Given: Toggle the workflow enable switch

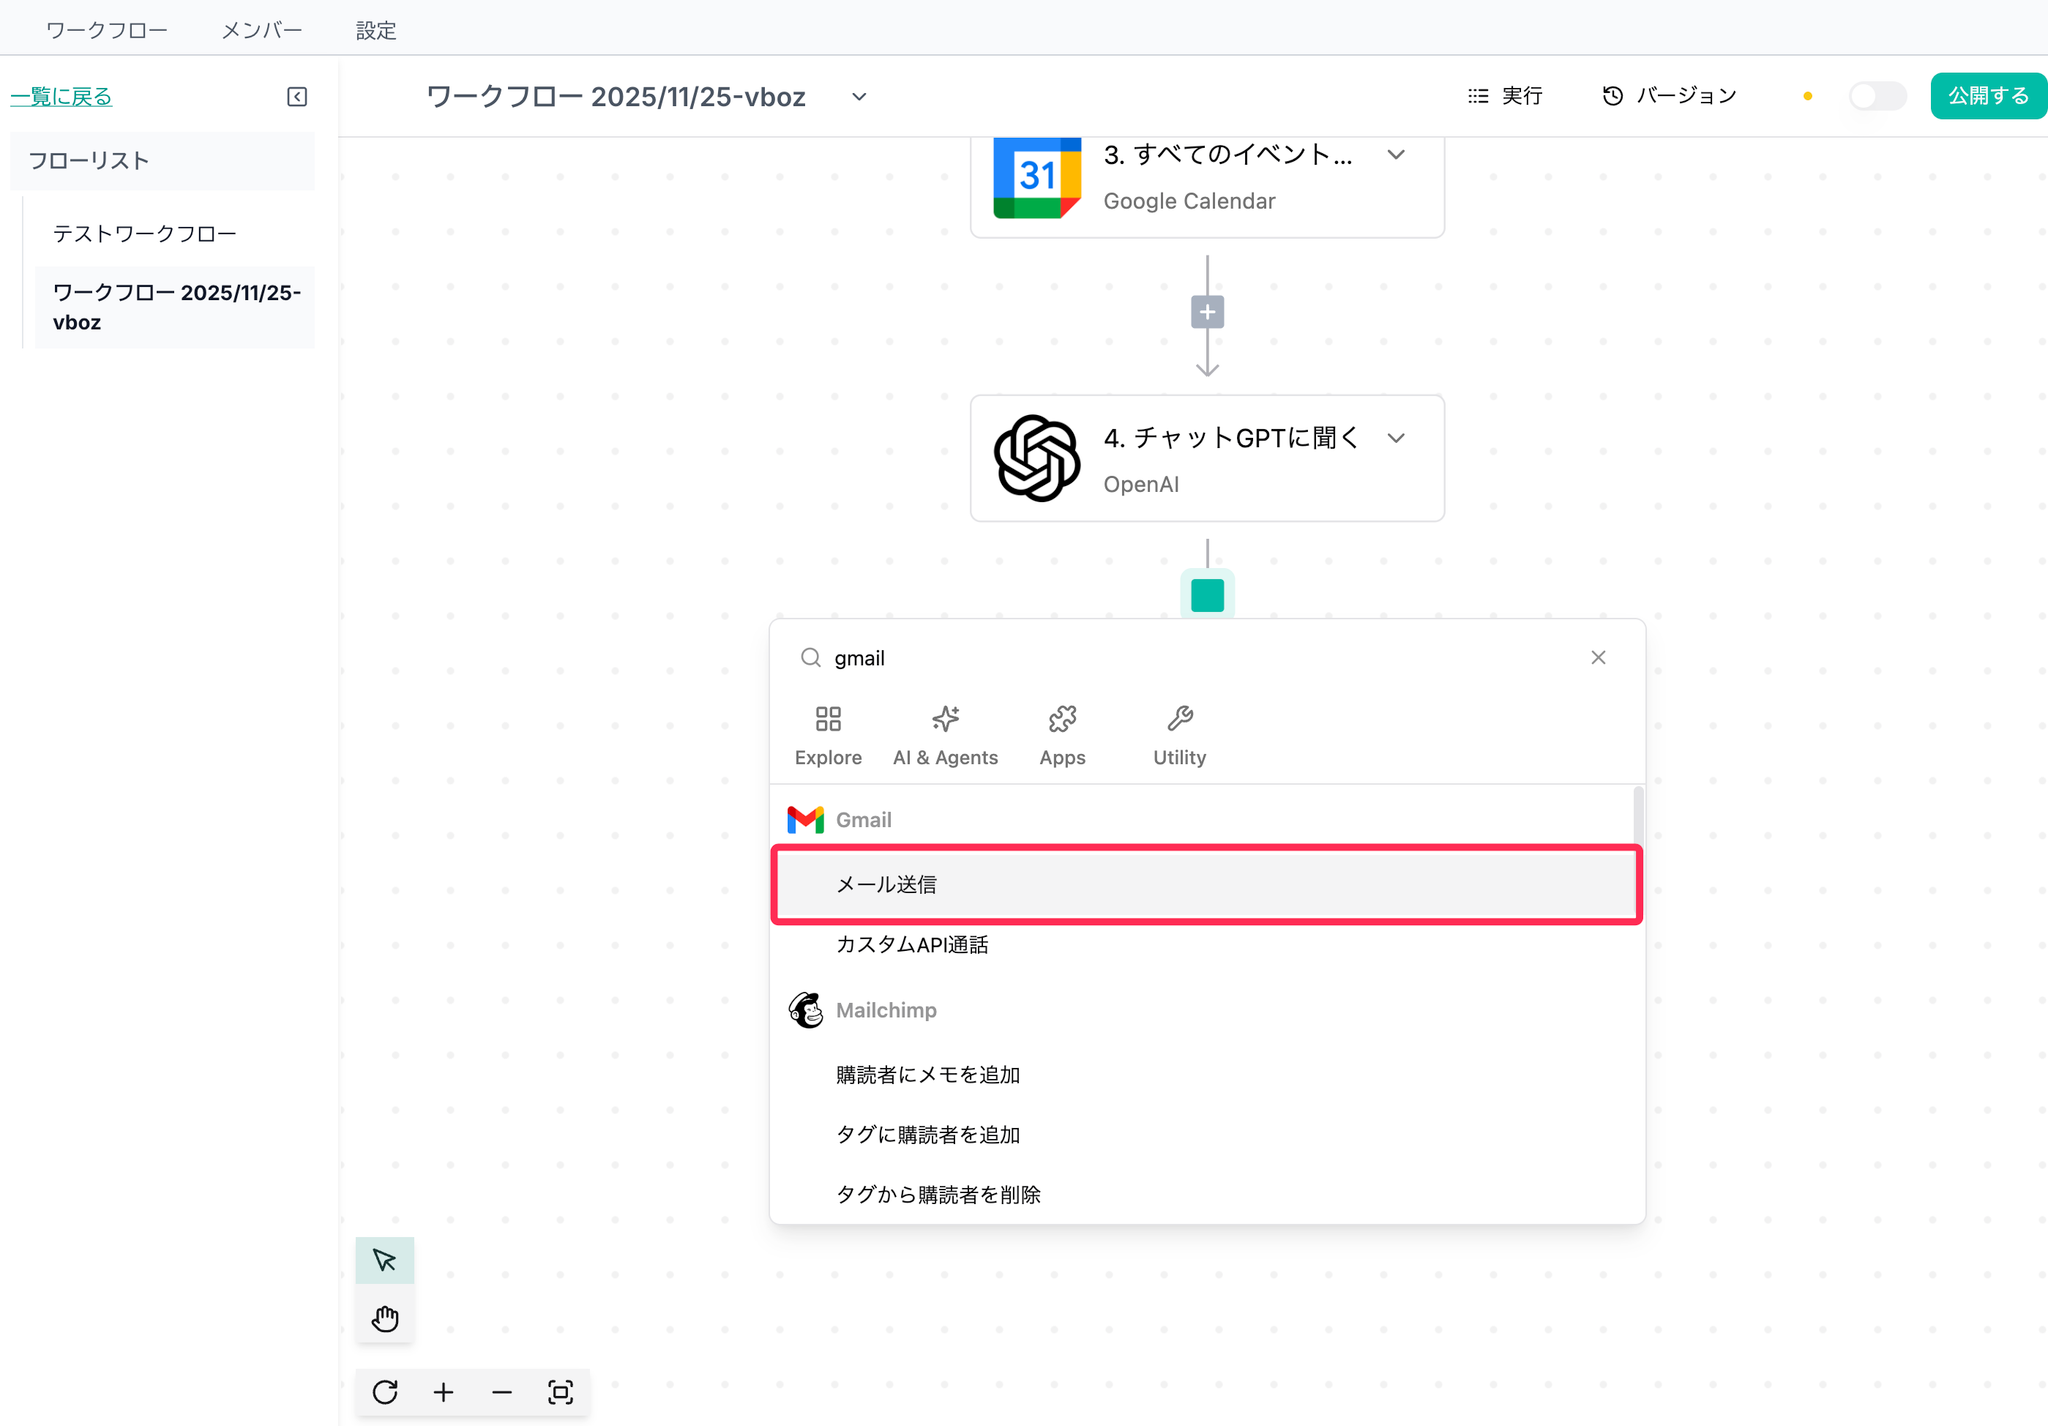Looking at the screenshot, I should 1876,96.
